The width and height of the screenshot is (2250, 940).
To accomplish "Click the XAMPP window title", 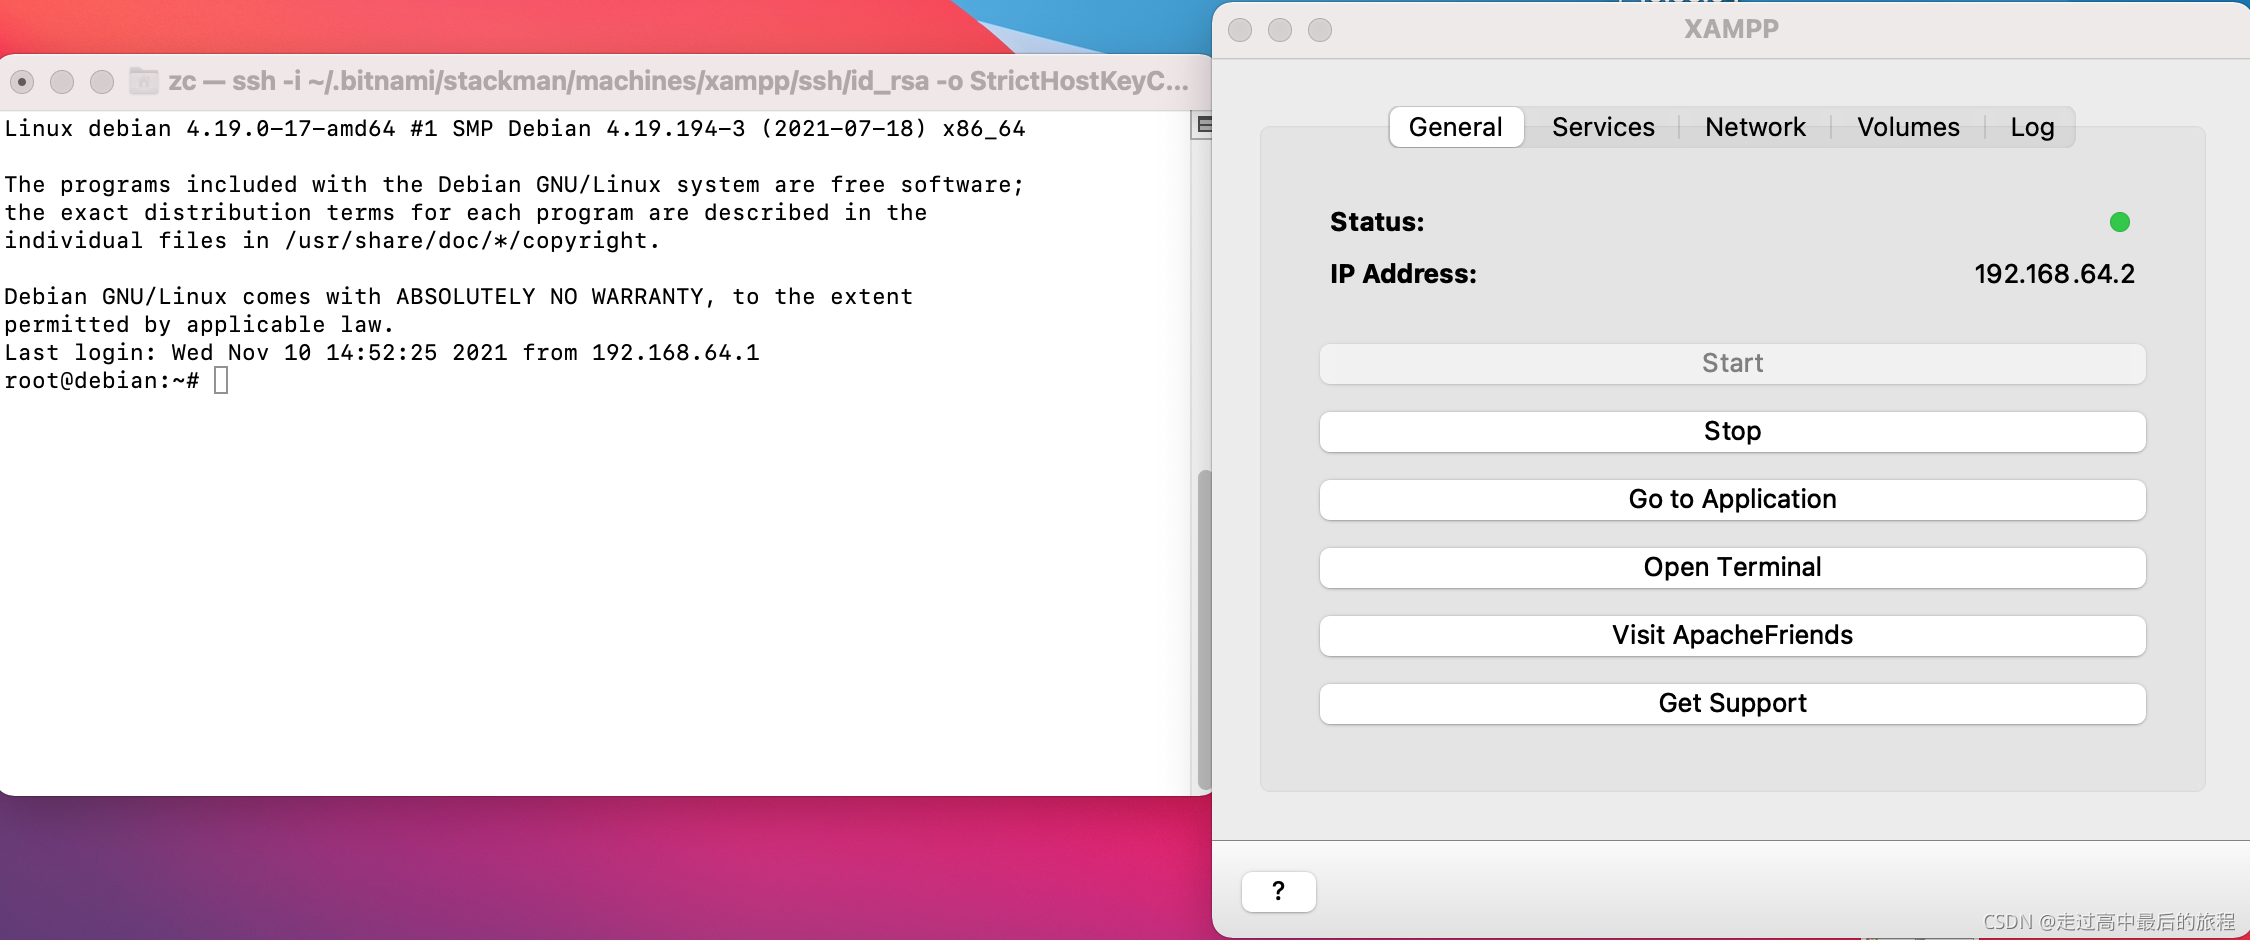I will 1731,29.
